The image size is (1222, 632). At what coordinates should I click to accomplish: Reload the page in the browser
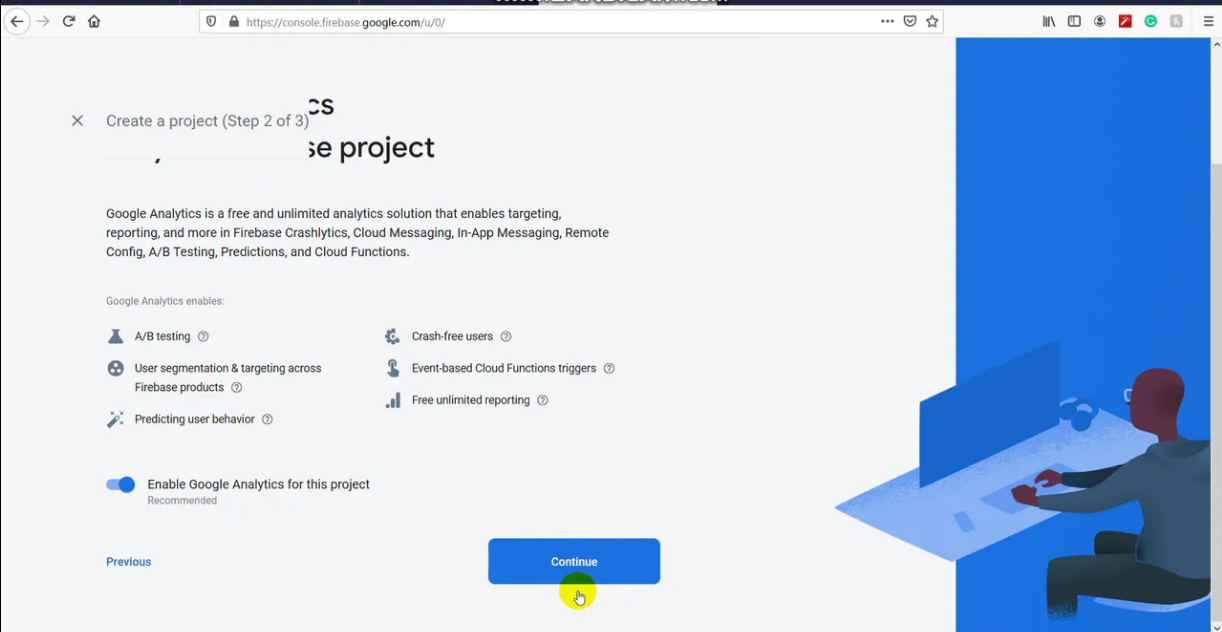click(68, 21)
